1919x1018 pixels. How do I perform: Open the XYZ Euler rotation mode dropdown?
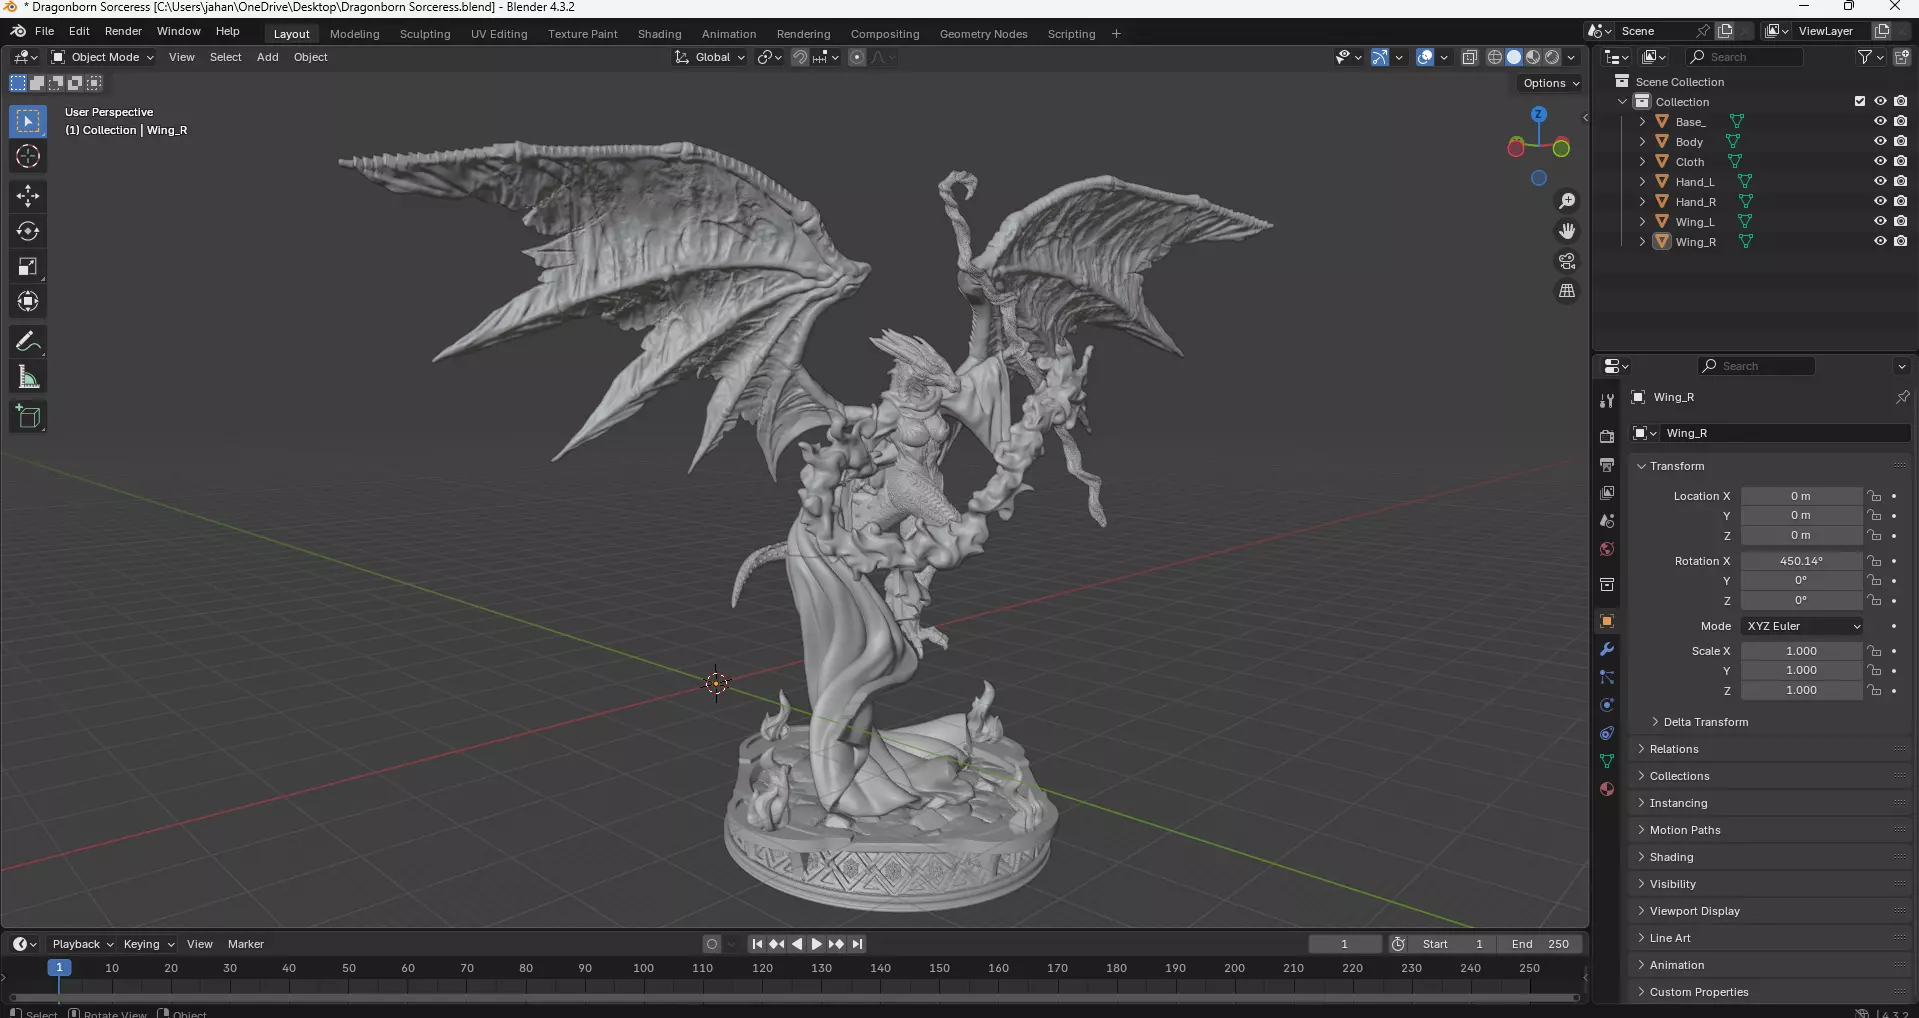1802,626
